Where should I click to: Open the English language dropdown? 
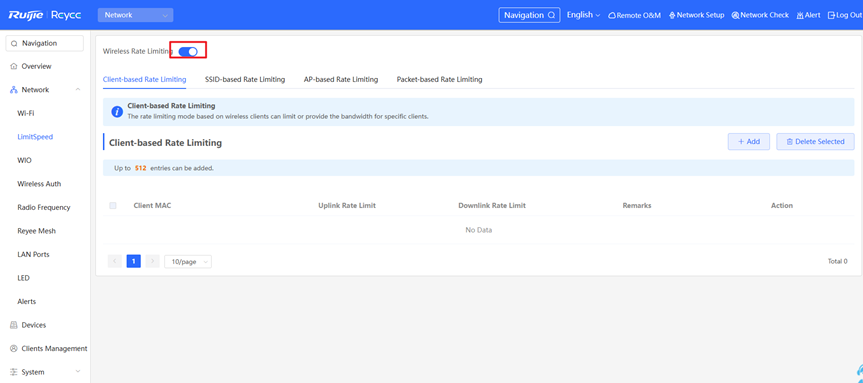click(x=583, y=15)
